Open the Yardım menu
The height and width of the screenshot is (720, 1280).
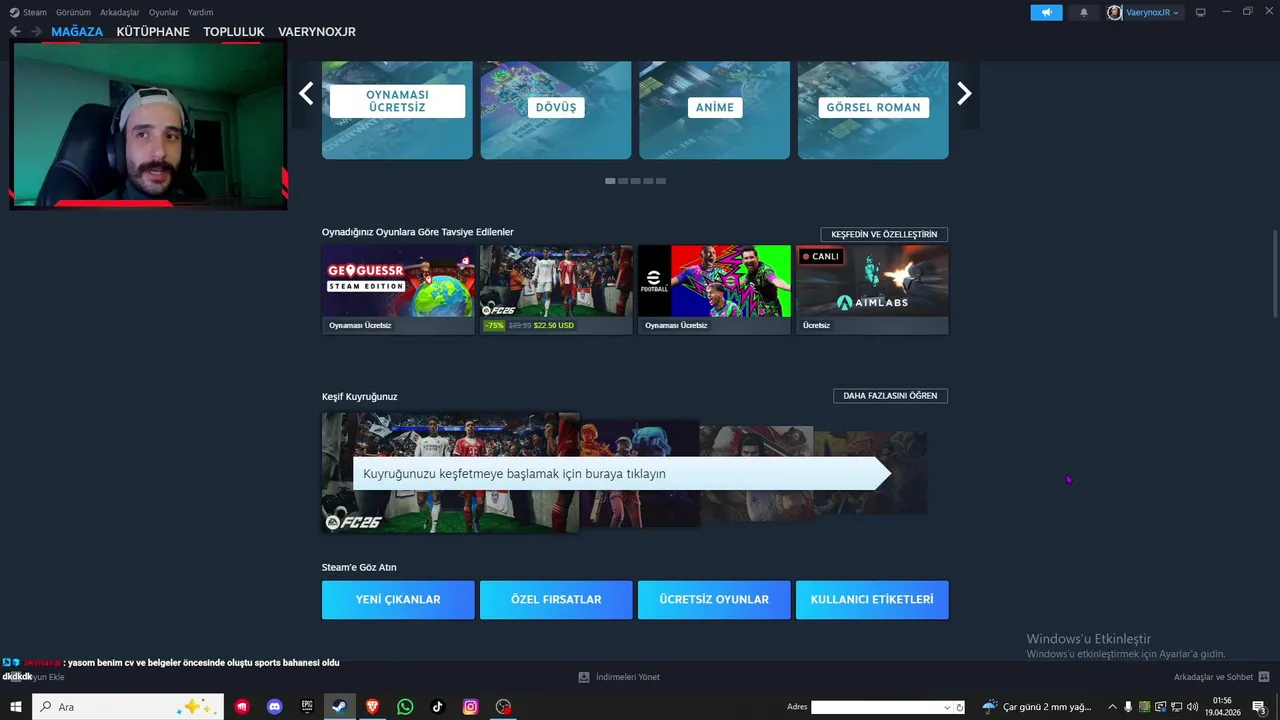coord(200,12)
